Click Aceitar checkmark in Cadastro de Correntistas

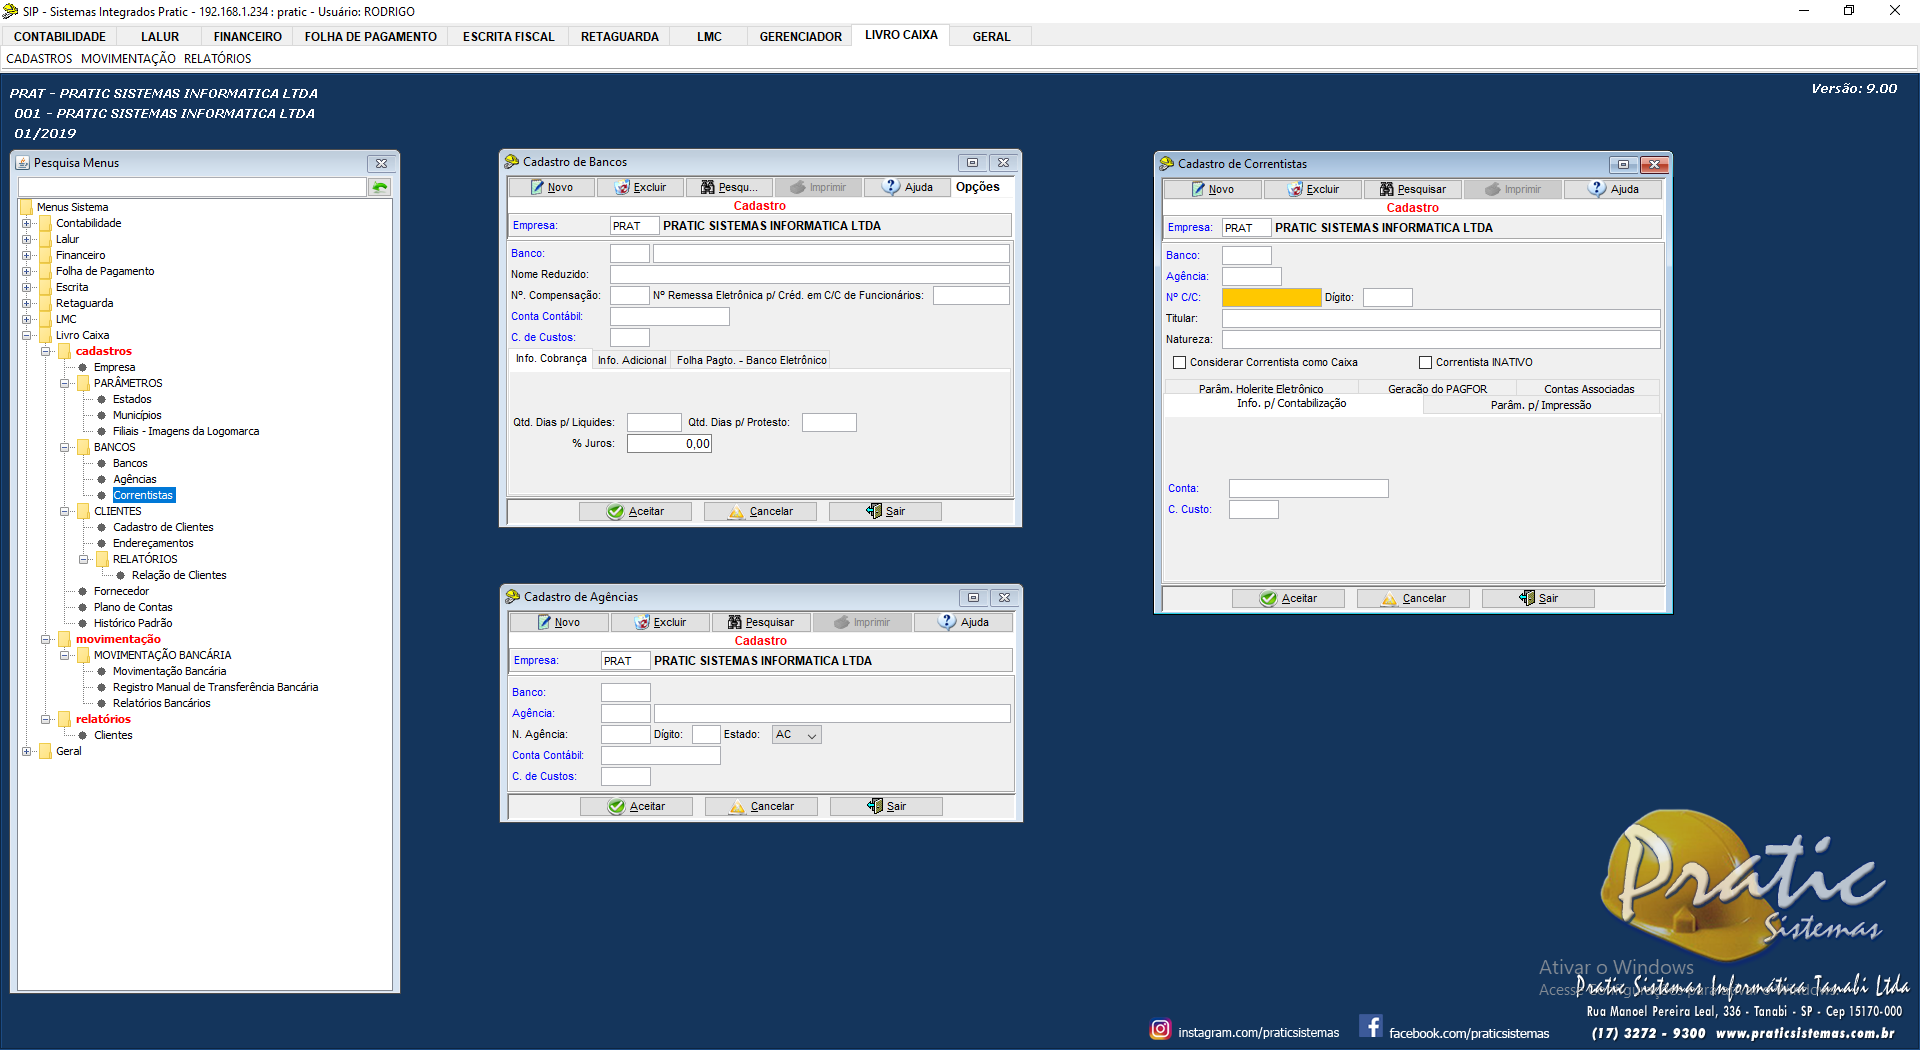(1268, 599)
